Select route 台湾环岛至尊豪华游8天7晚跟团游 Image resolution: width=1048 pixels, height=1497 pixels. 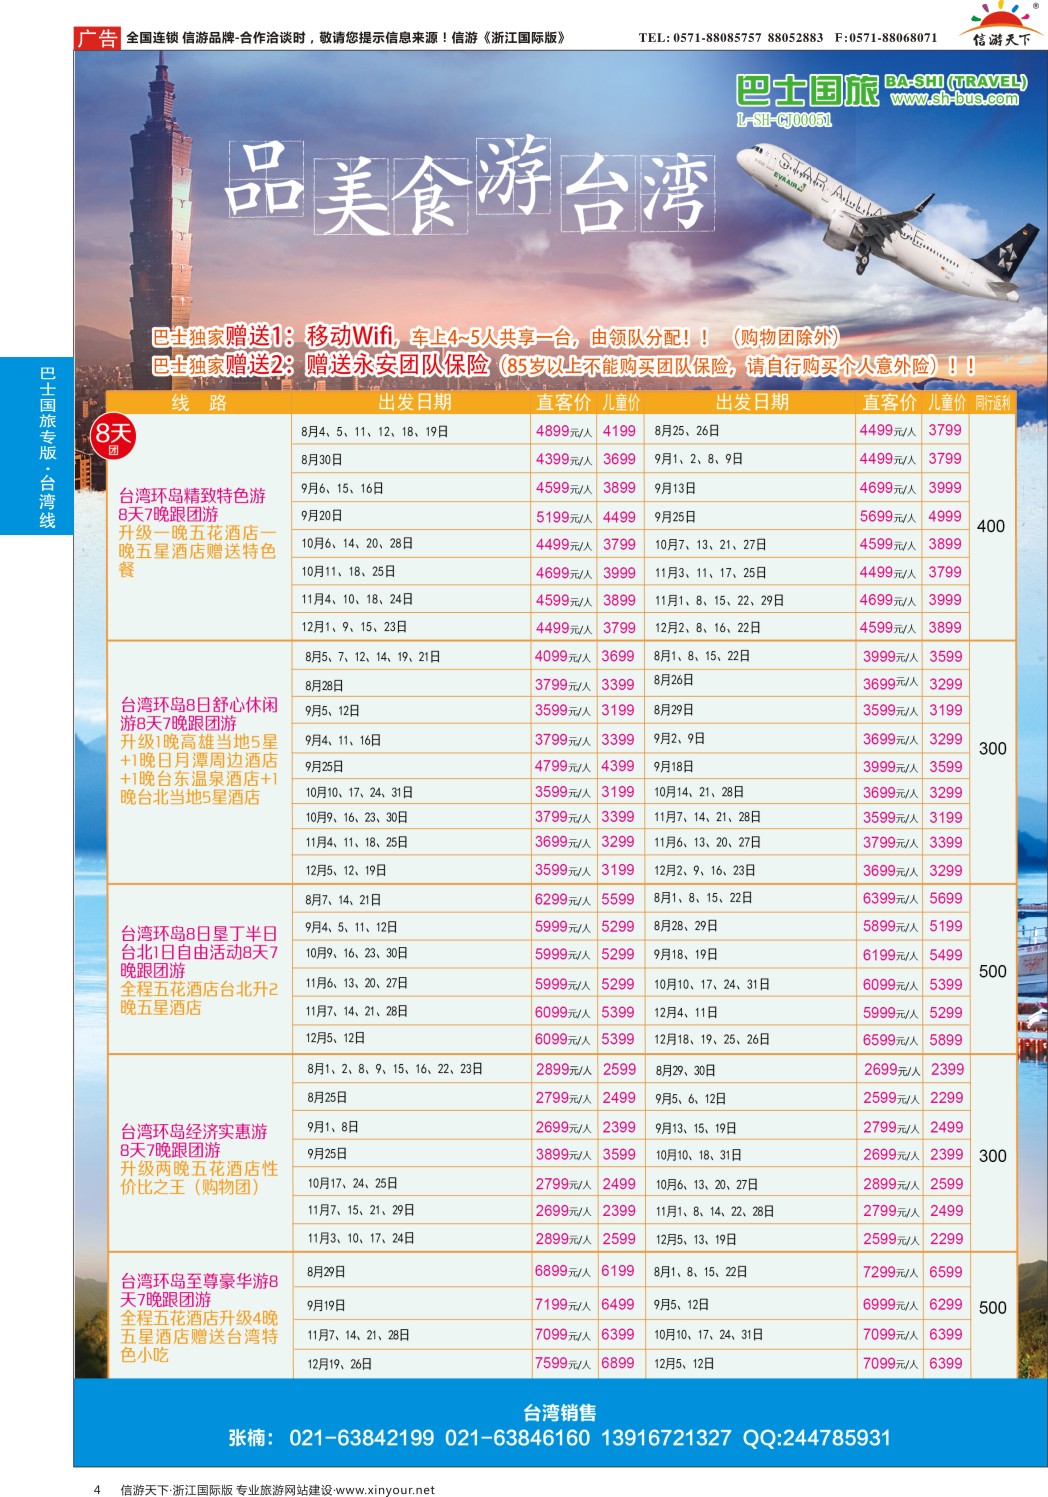point(198,1289)
